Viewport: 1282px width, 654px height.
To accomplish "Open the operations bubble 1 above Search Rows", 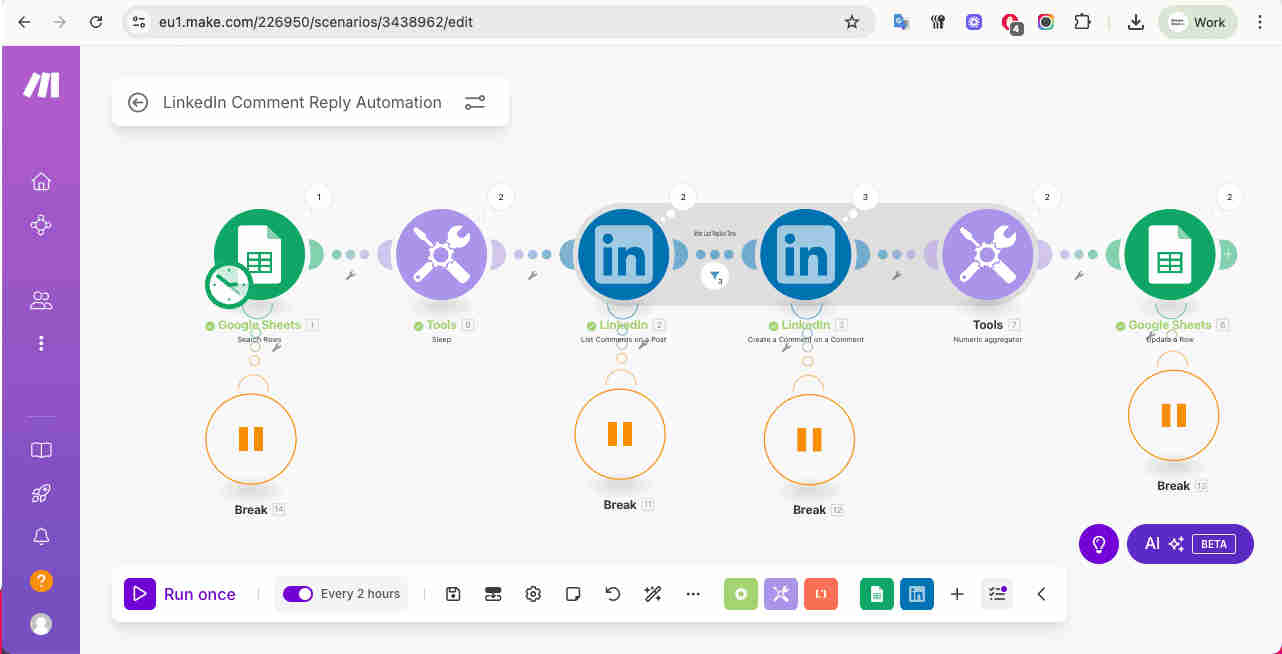I will click(319, 197).
